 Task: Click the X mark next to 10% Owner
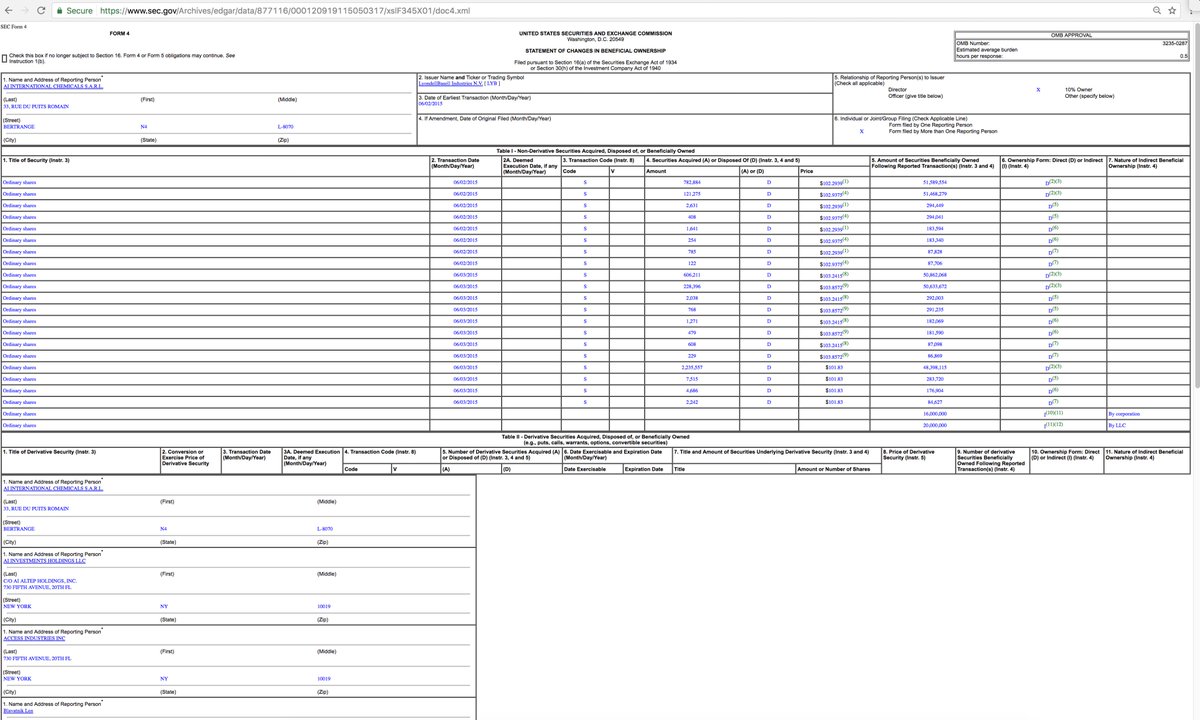pyautogui.click(x=1038, y=90)
